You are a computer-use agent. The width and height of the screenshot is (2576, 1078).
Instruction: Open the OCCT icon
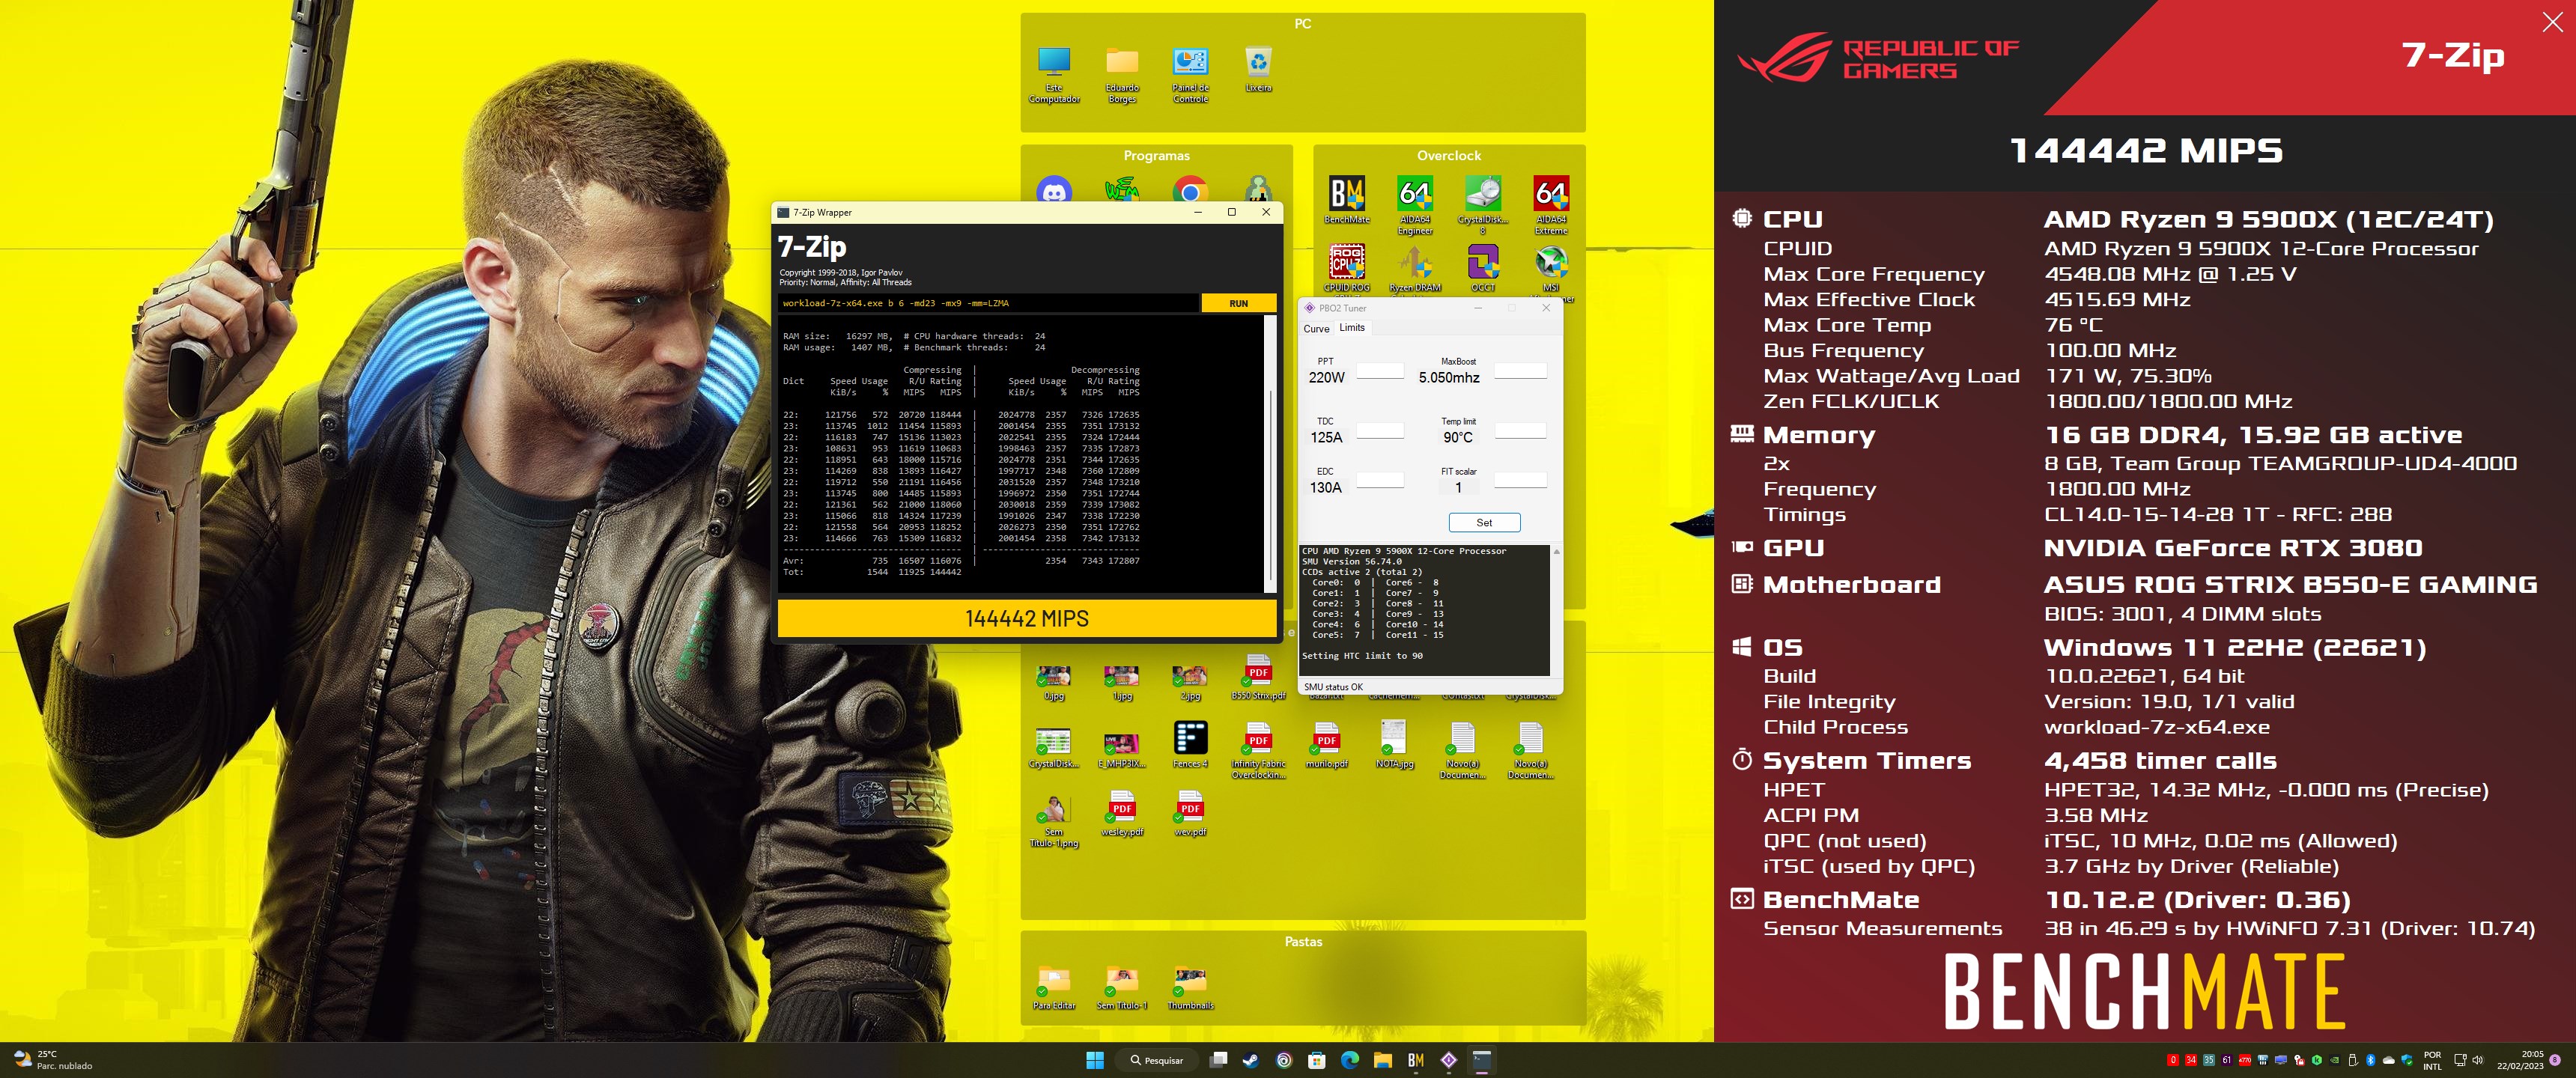(x=1483, y=268)
